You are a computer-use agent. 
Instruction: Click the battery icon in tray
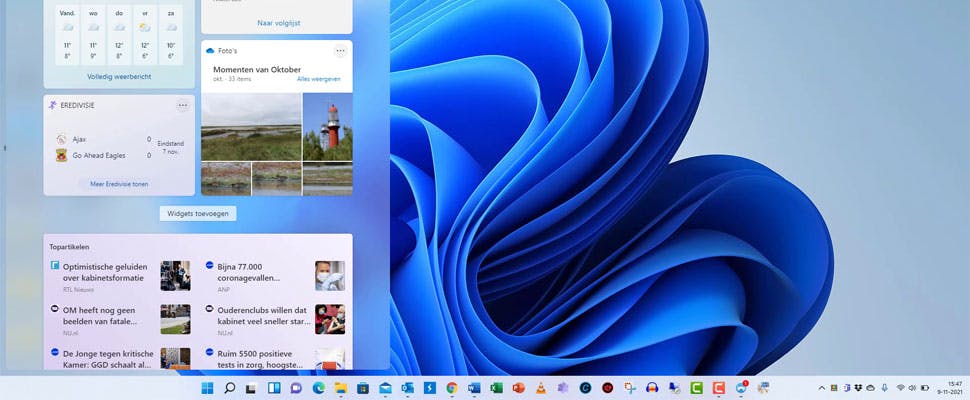tap(925, 388)
